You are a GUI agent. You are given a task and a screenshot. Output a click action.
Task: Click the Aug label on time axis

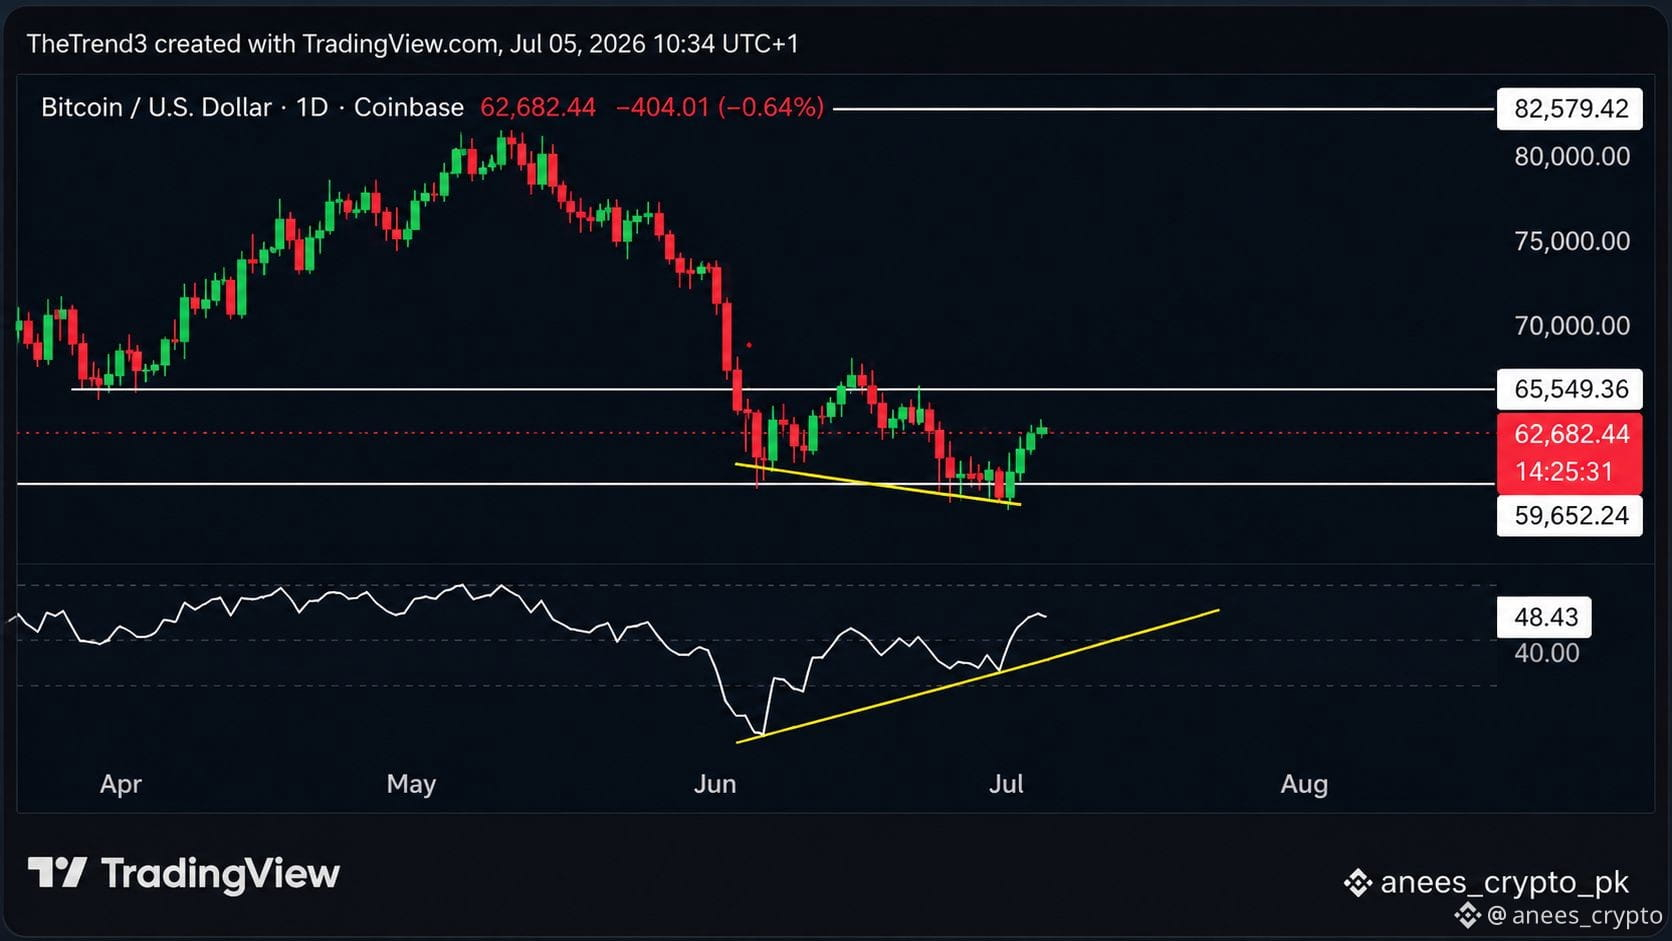[1304, 784]
